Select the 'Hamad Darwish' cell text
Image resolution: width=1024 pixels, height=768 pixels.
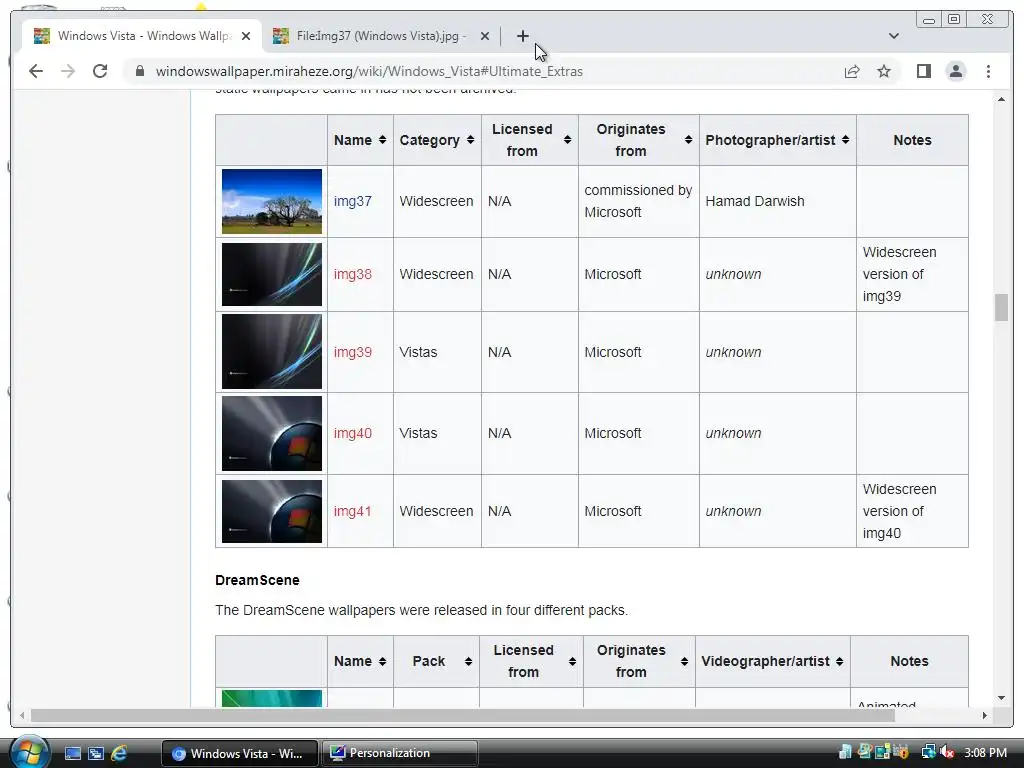pyautogui.click(x=755, y=201)
